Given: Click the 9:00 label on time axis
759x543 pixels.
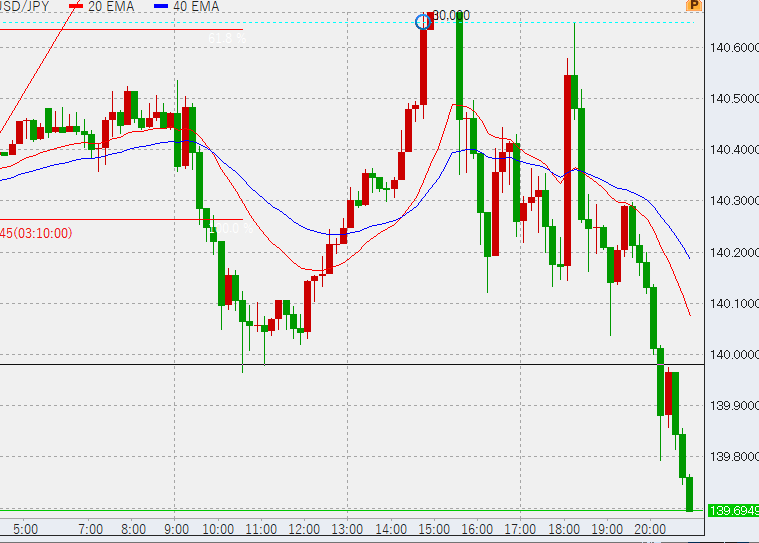Looking at the screenshot, I should pos(176,529).
